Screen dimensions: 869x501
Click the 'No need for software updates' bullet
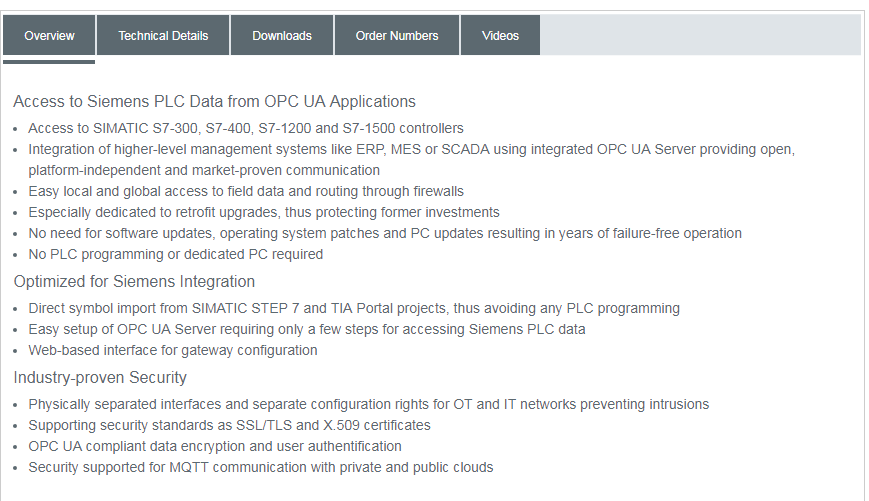tap(385, 233)
